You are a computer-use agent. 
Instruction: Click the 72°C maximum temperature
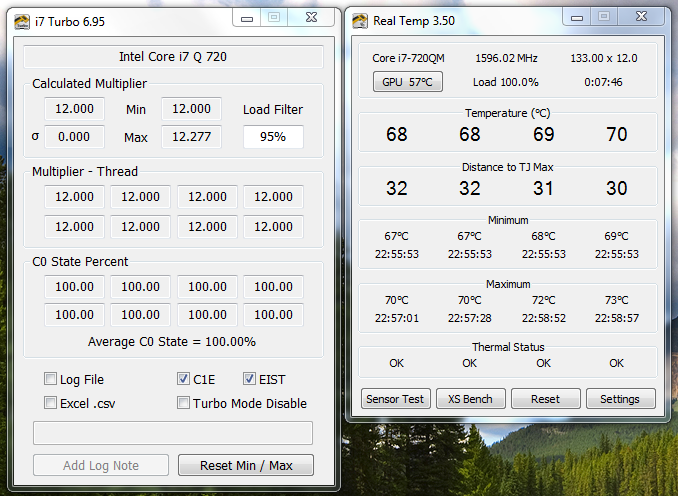544,300
